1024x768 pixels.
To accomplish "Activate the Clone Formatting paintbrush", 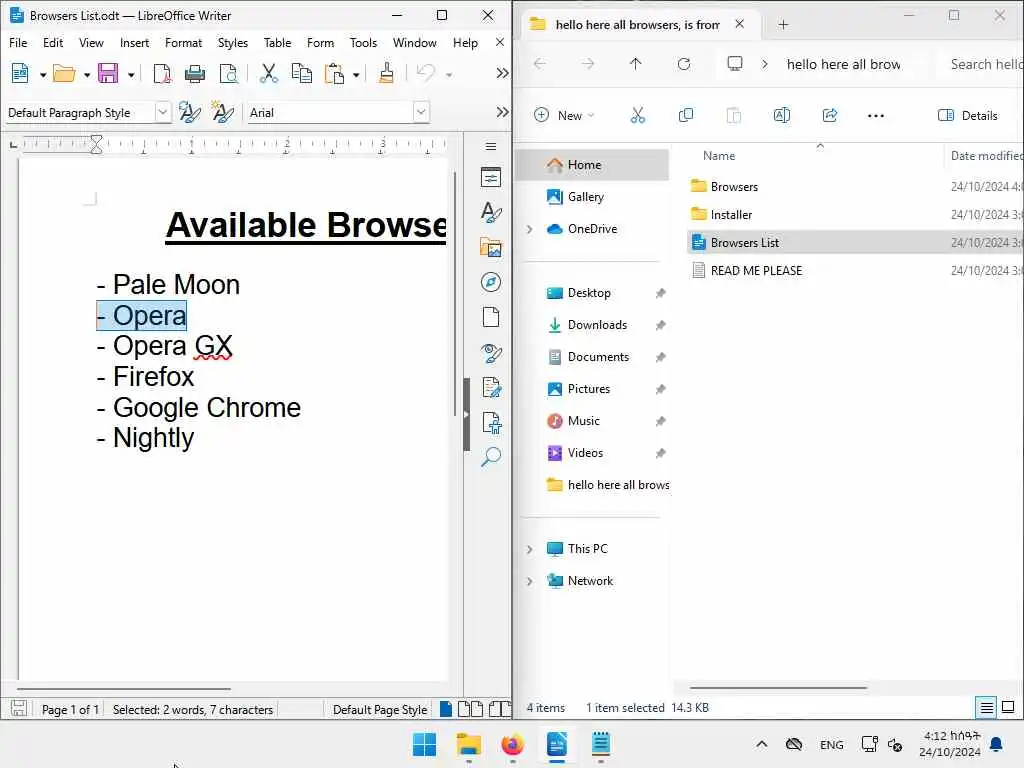I will pyautogui.click(x=387, y=74).
